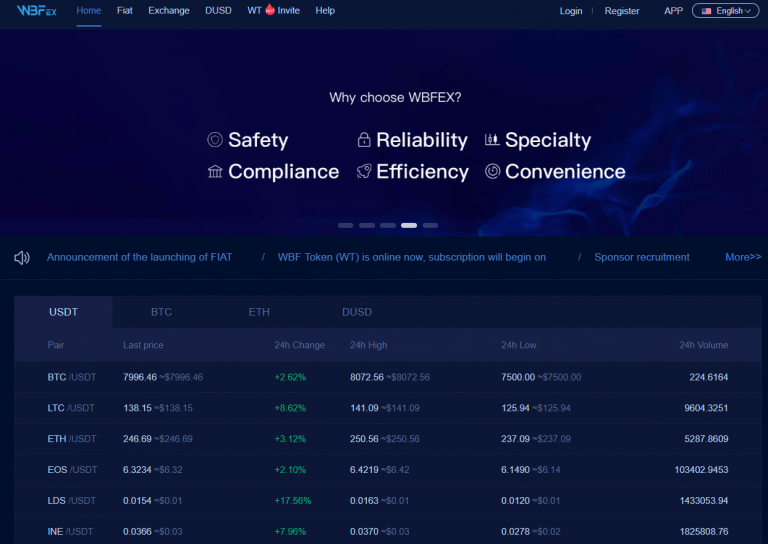
Task: Switch to the ETH market tab
Action: pos(259,312)
